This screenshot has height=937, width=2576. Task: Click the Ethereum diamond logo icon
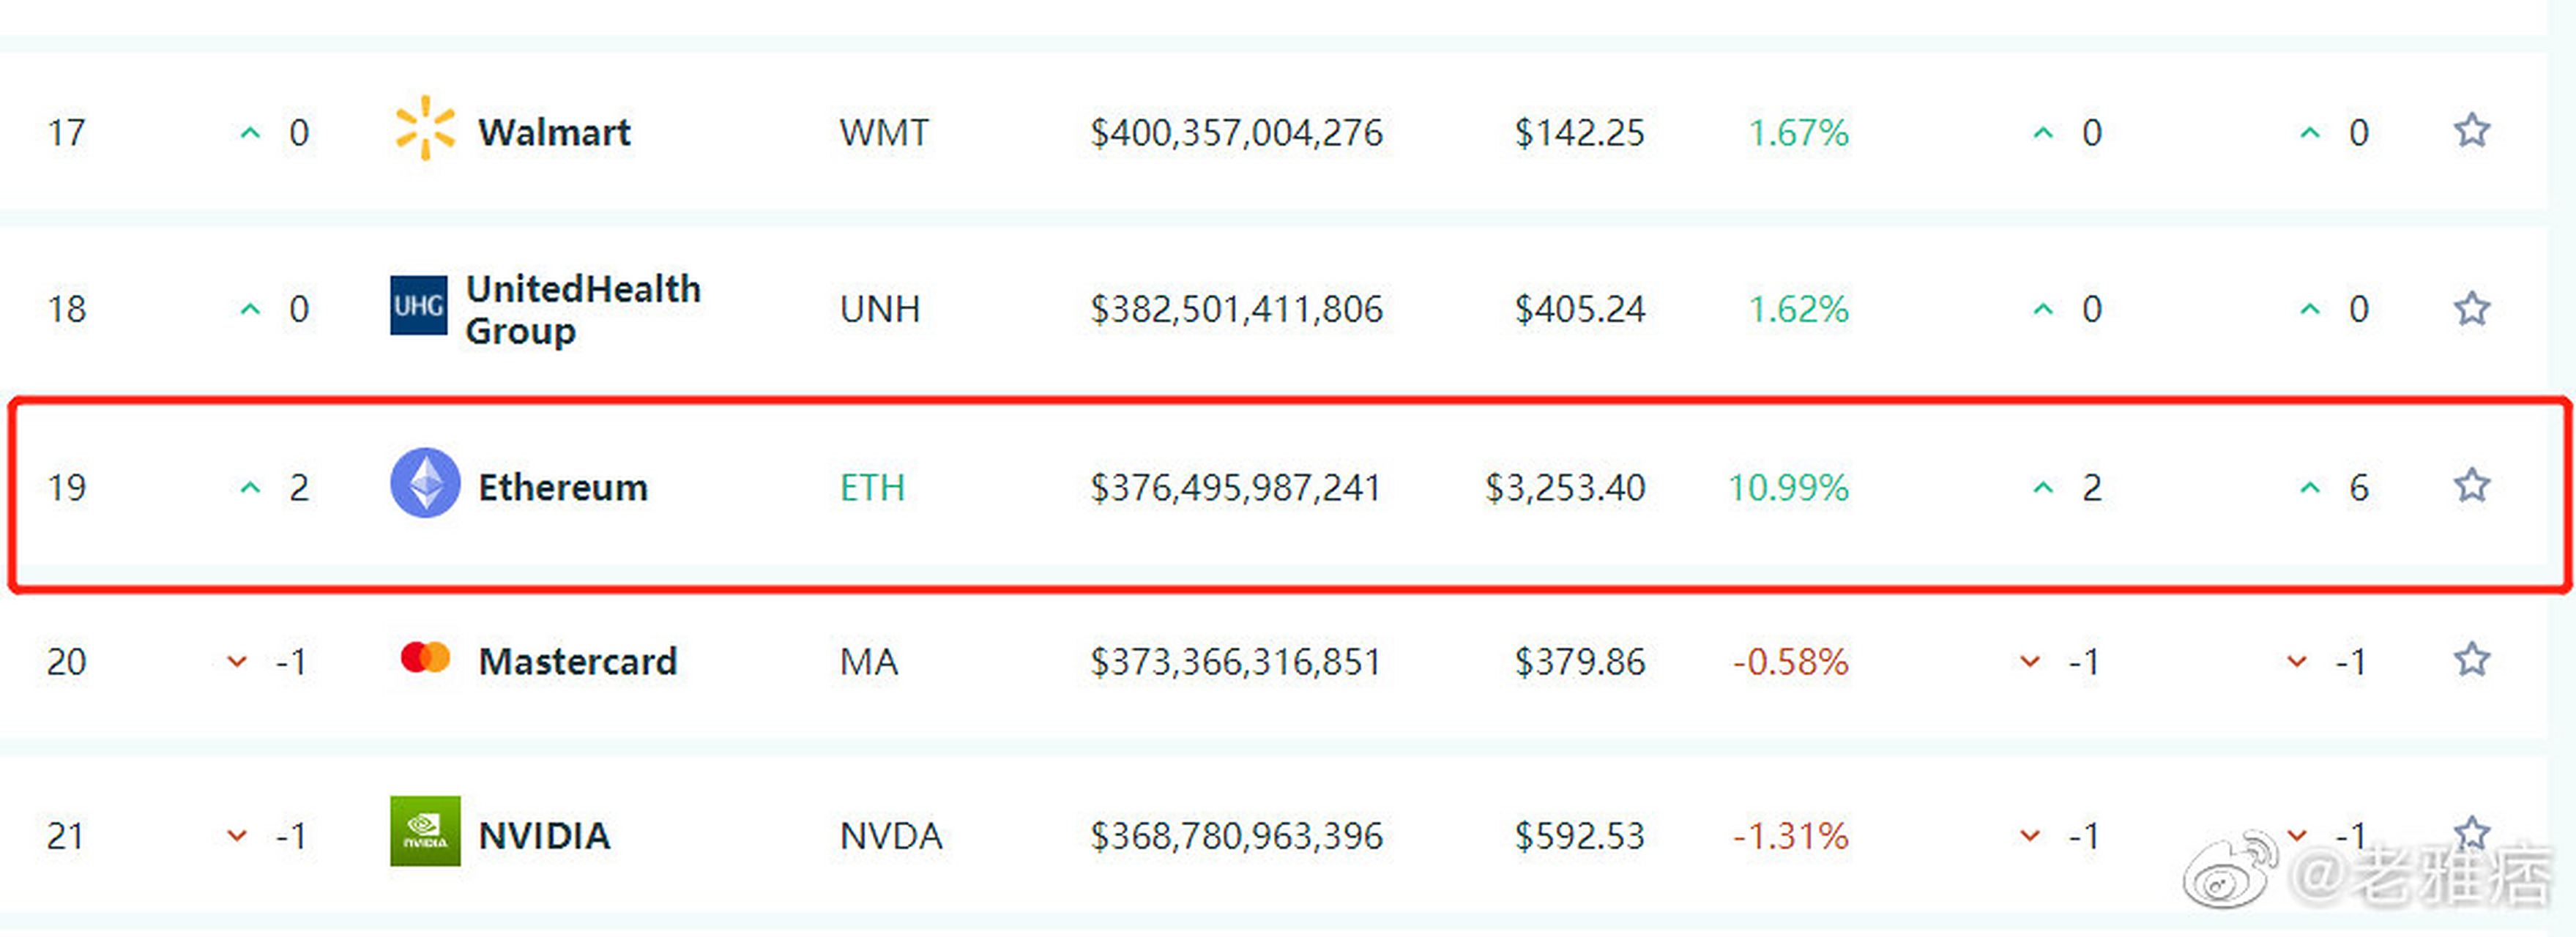coord(425,483)
